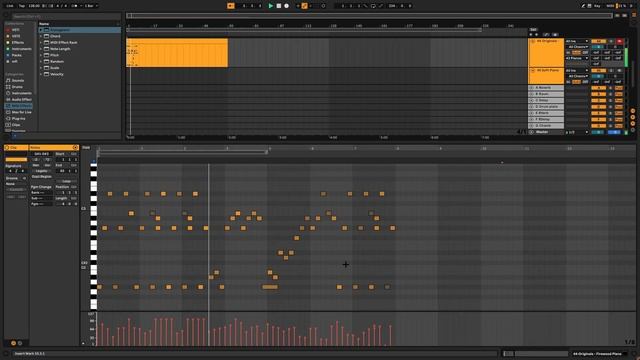640x360 pixels.
Task: Toggle the Fold button in piano roll
Action: coord(86,147)
